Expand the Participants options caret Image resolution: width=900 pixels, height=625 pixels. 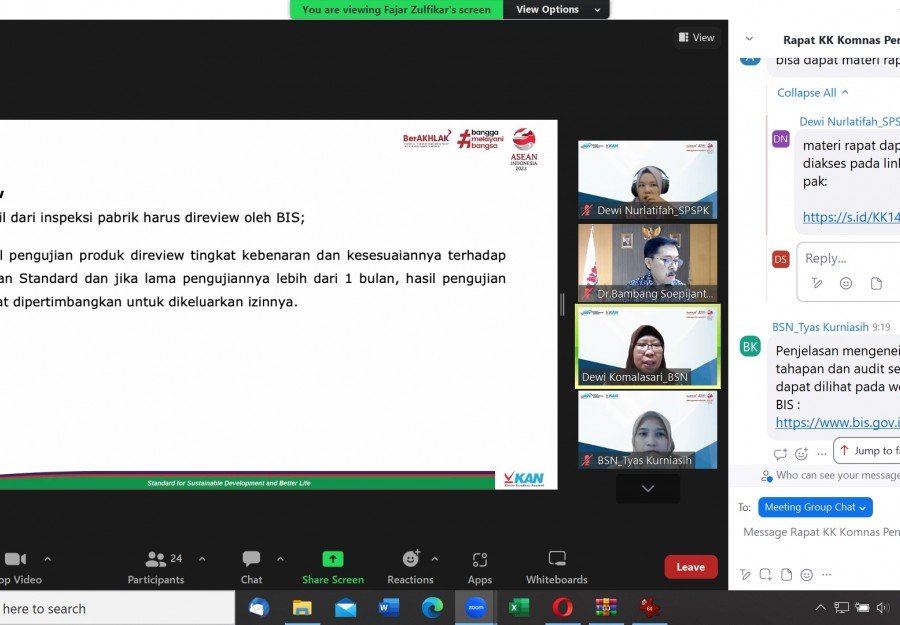pyautogui.click(x=202, y=559)
